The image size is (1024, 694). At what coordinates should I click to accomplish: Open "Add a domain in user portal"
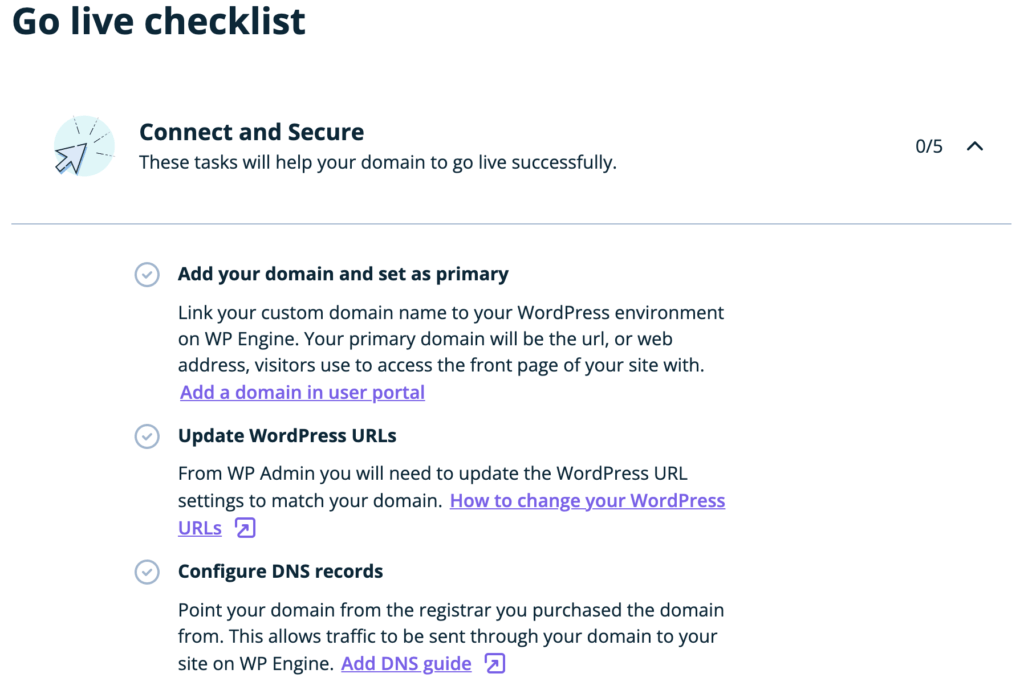[x=302, y=392]
